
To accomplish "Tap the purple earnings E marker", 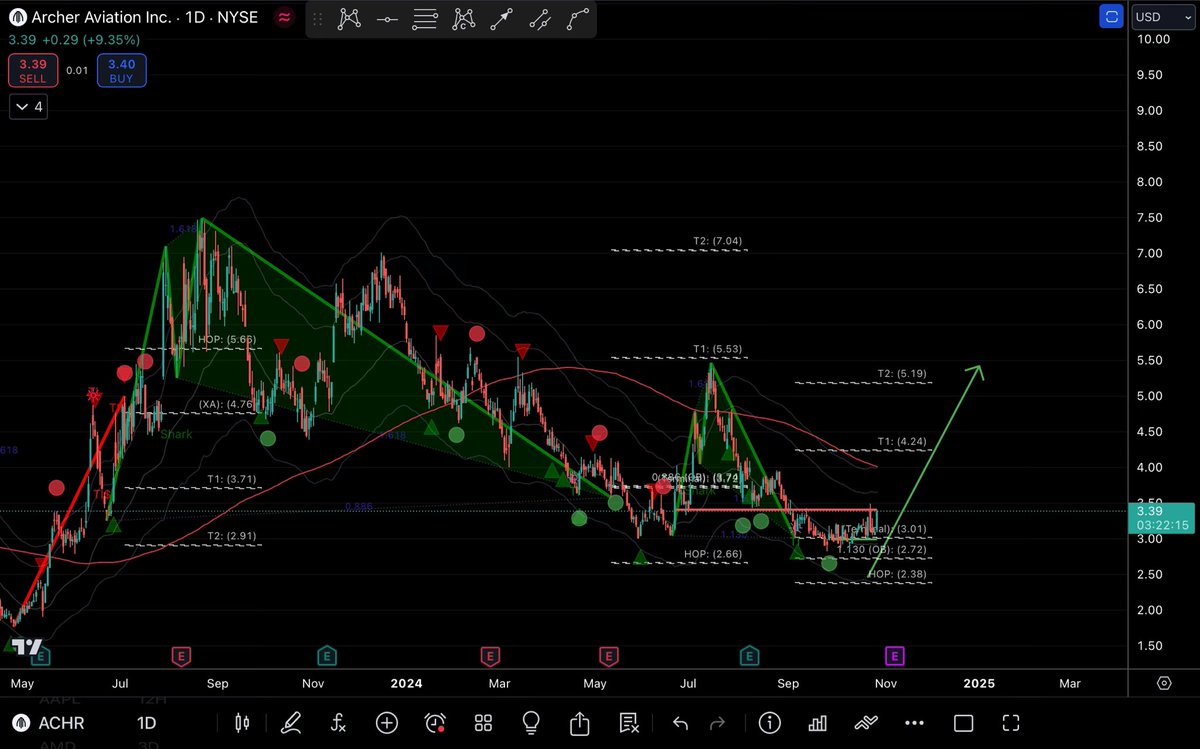I will click(895, 656).
